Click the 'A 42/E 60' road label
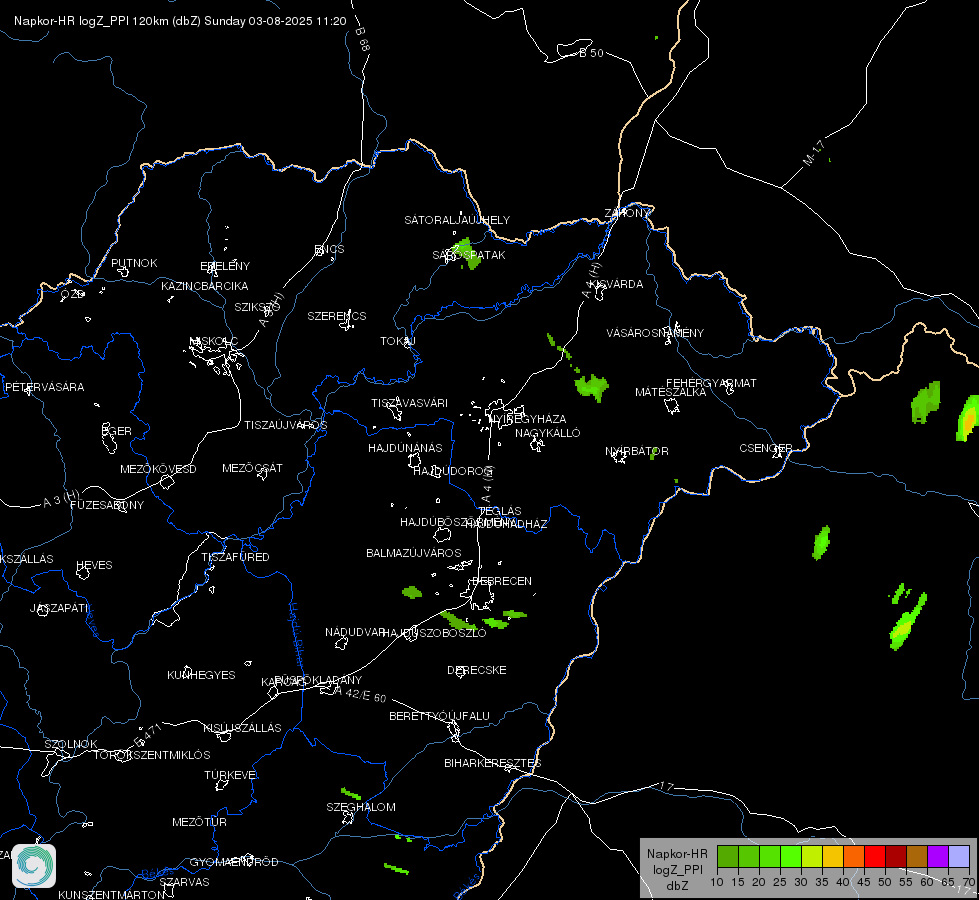Screen dimensions: 979x900 pyautogui.click(x=360, y=694)
